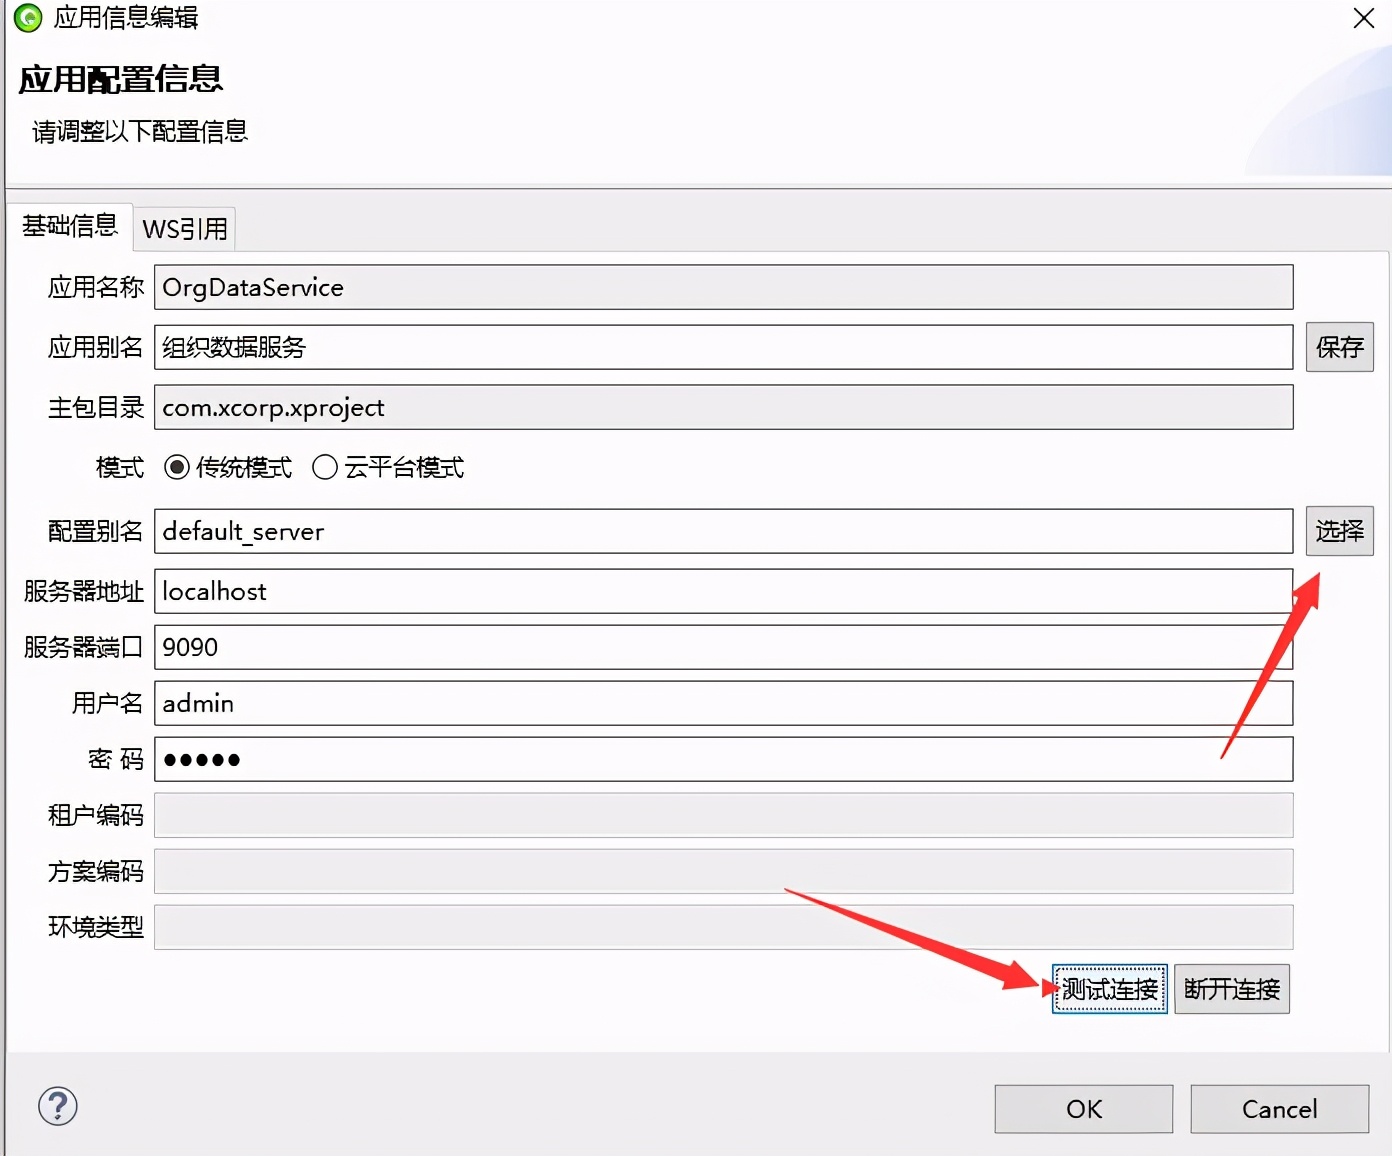The image size is (1392, 1156).
Task: Dismiss the dialog with Cancel
Action: [x=1280, y=1109]
